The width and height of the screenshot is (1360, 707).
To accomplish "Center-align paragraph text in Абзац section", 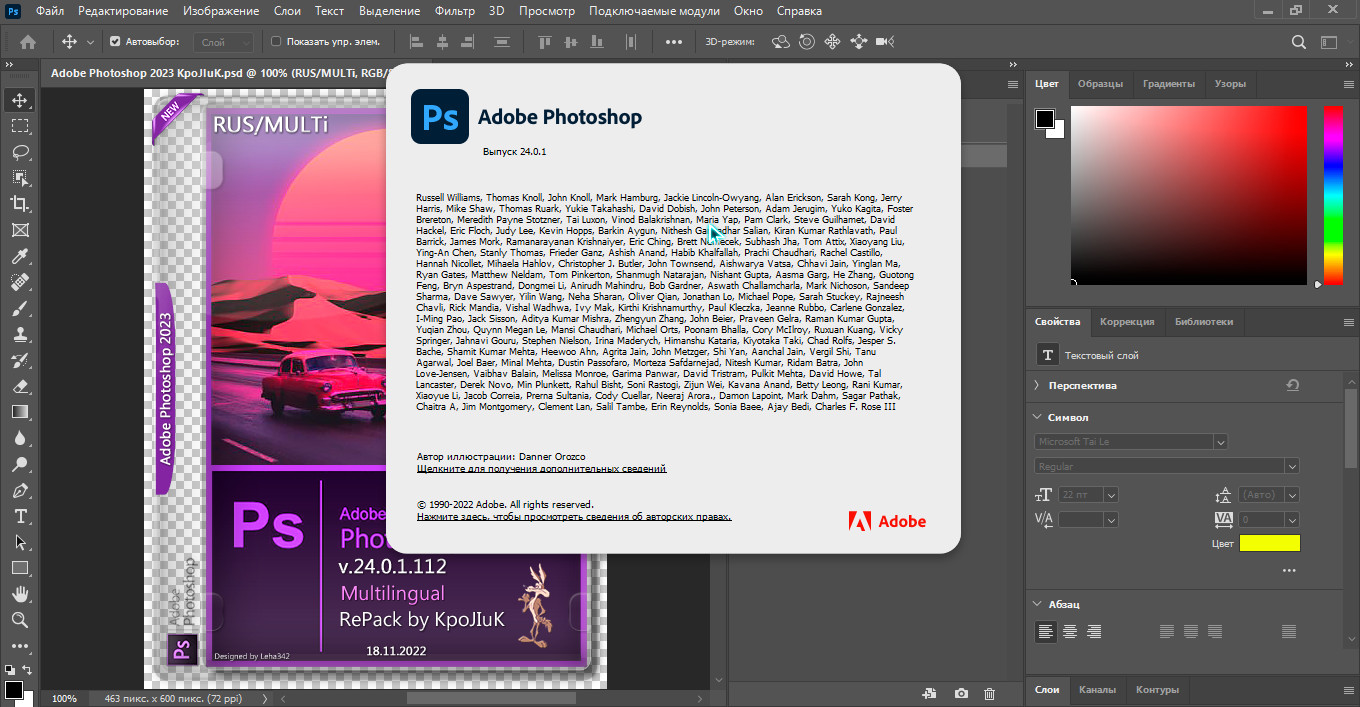I will pos(1070,631).
